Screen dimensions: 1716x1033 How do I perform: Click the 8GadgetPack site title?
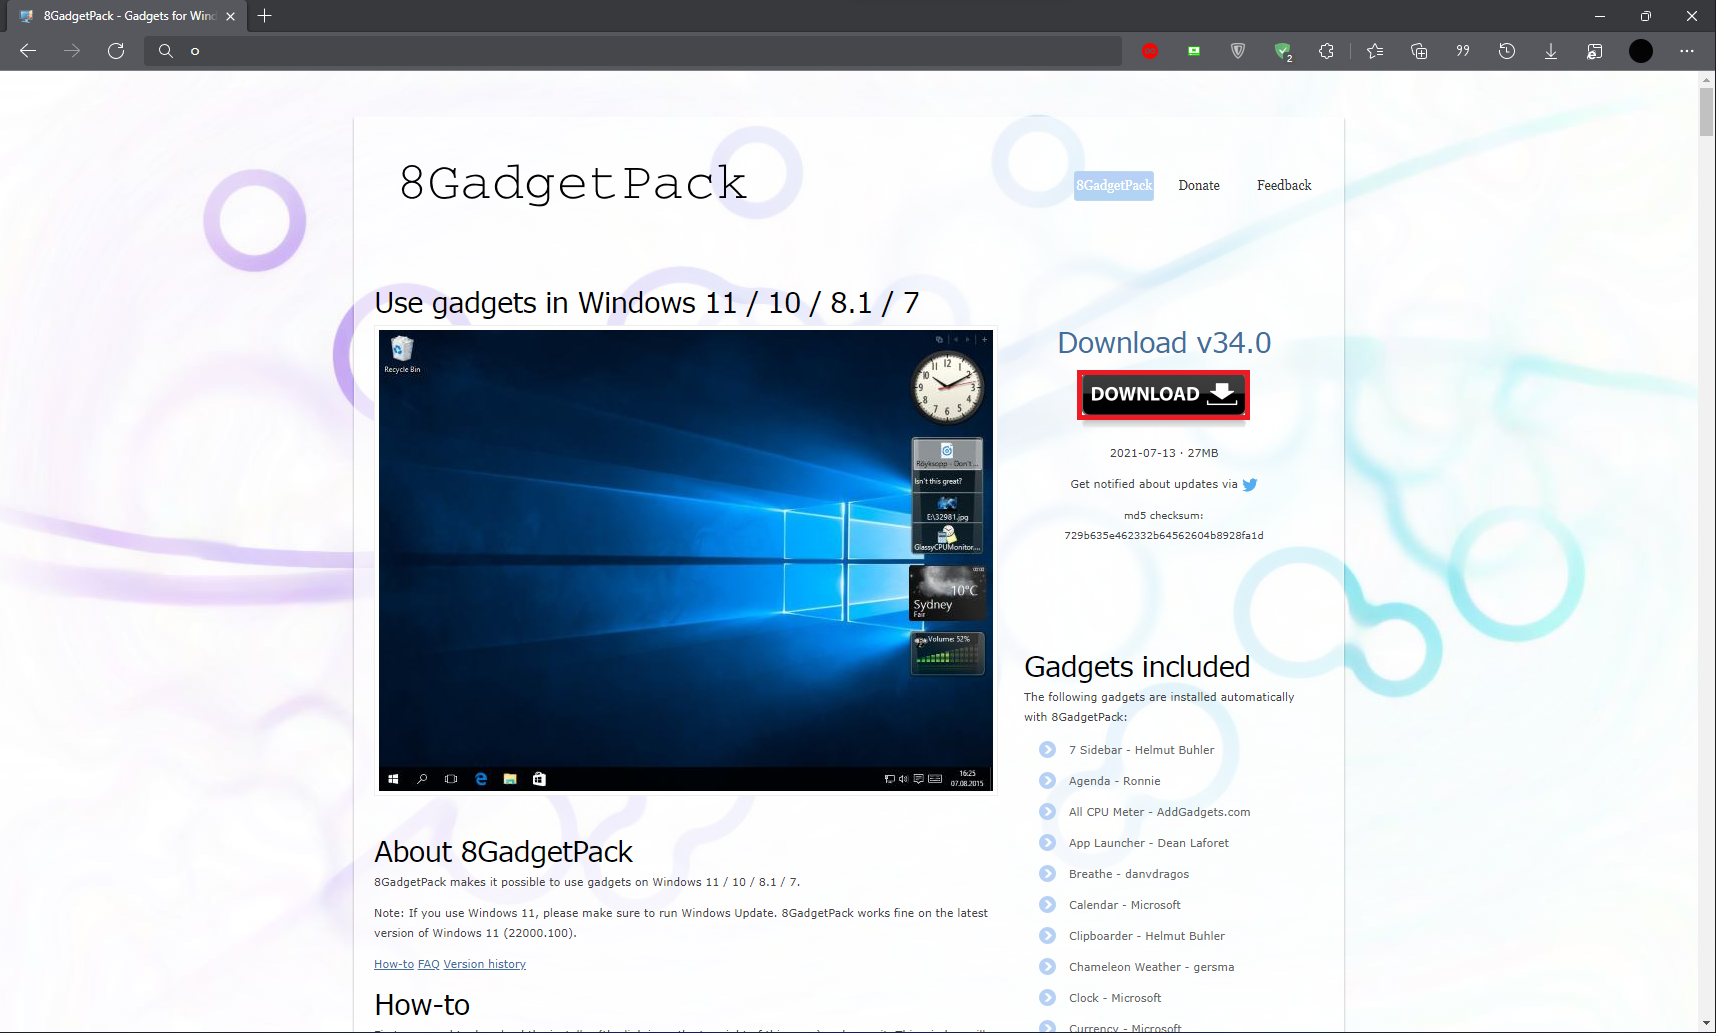tap(573, 183)
